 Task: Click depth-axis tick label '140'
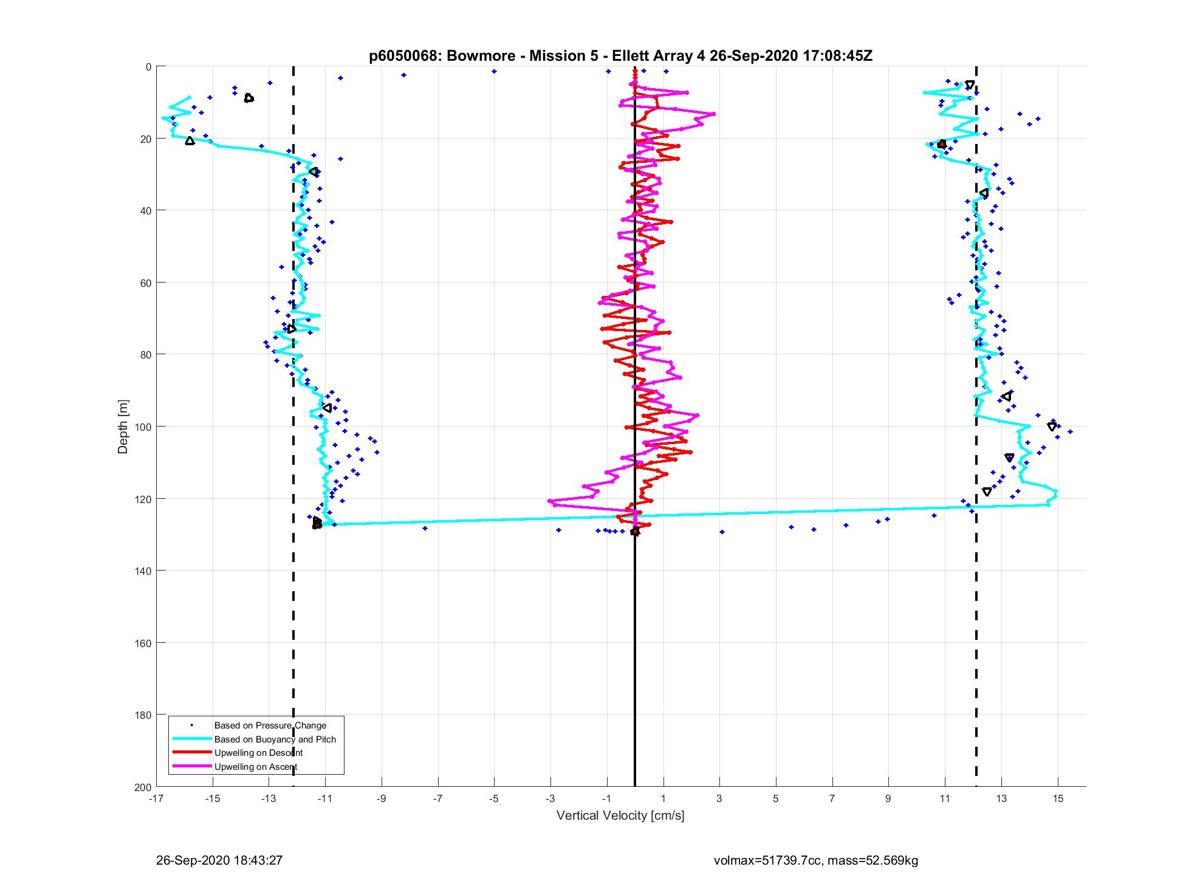pos(142,571)
